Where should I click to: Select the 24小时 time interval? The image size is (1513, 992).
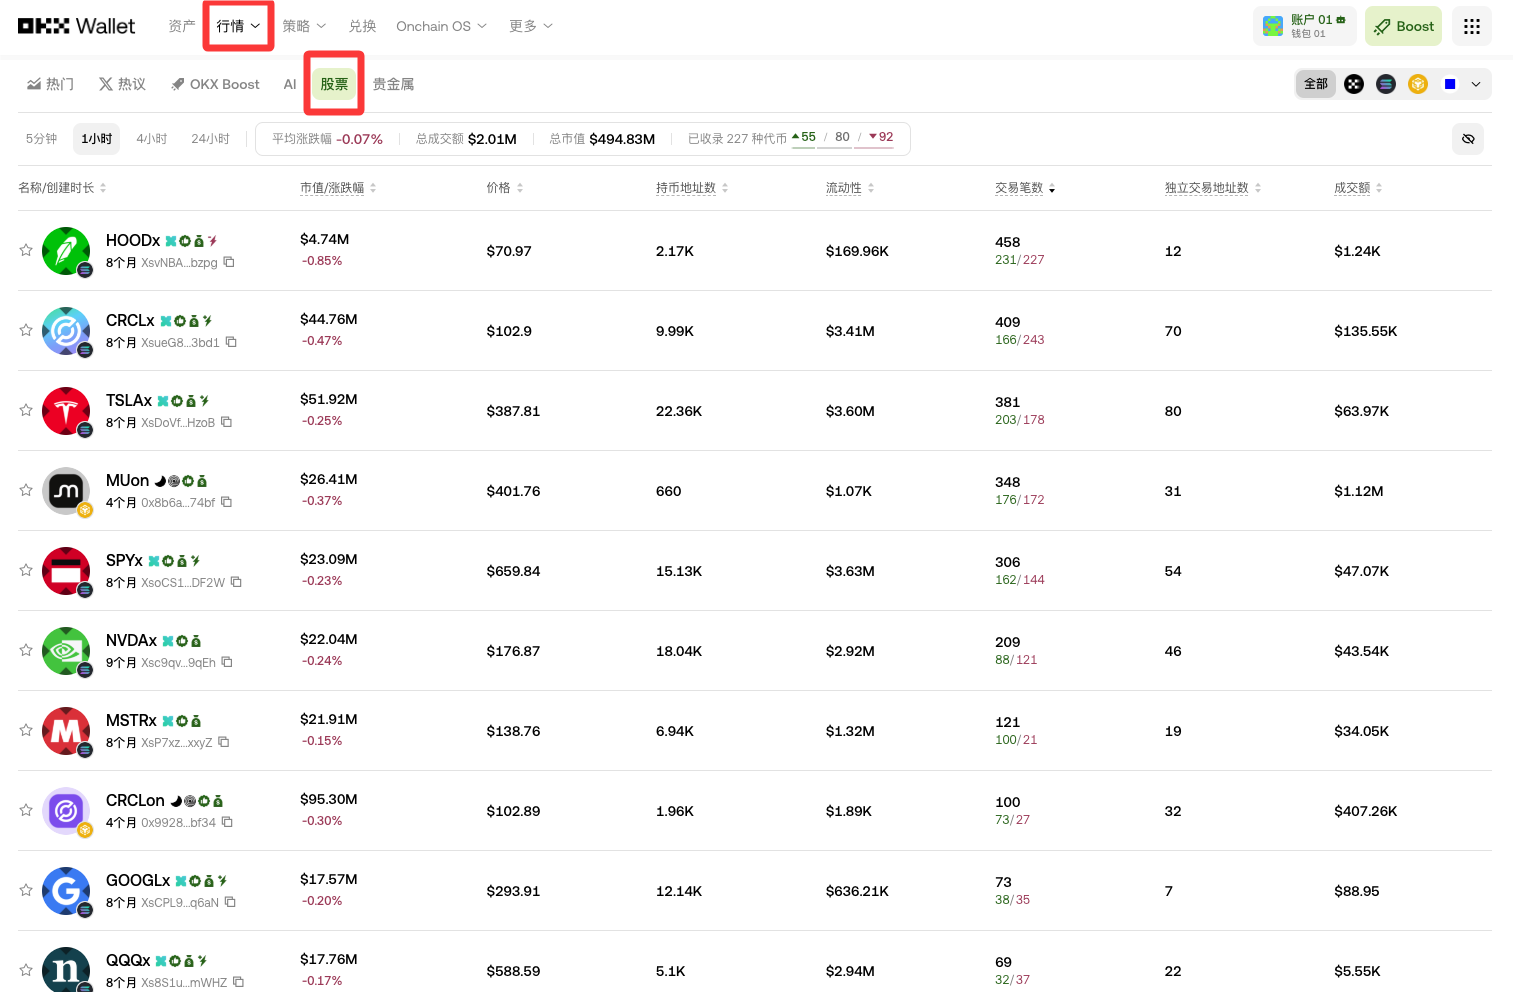210,139
